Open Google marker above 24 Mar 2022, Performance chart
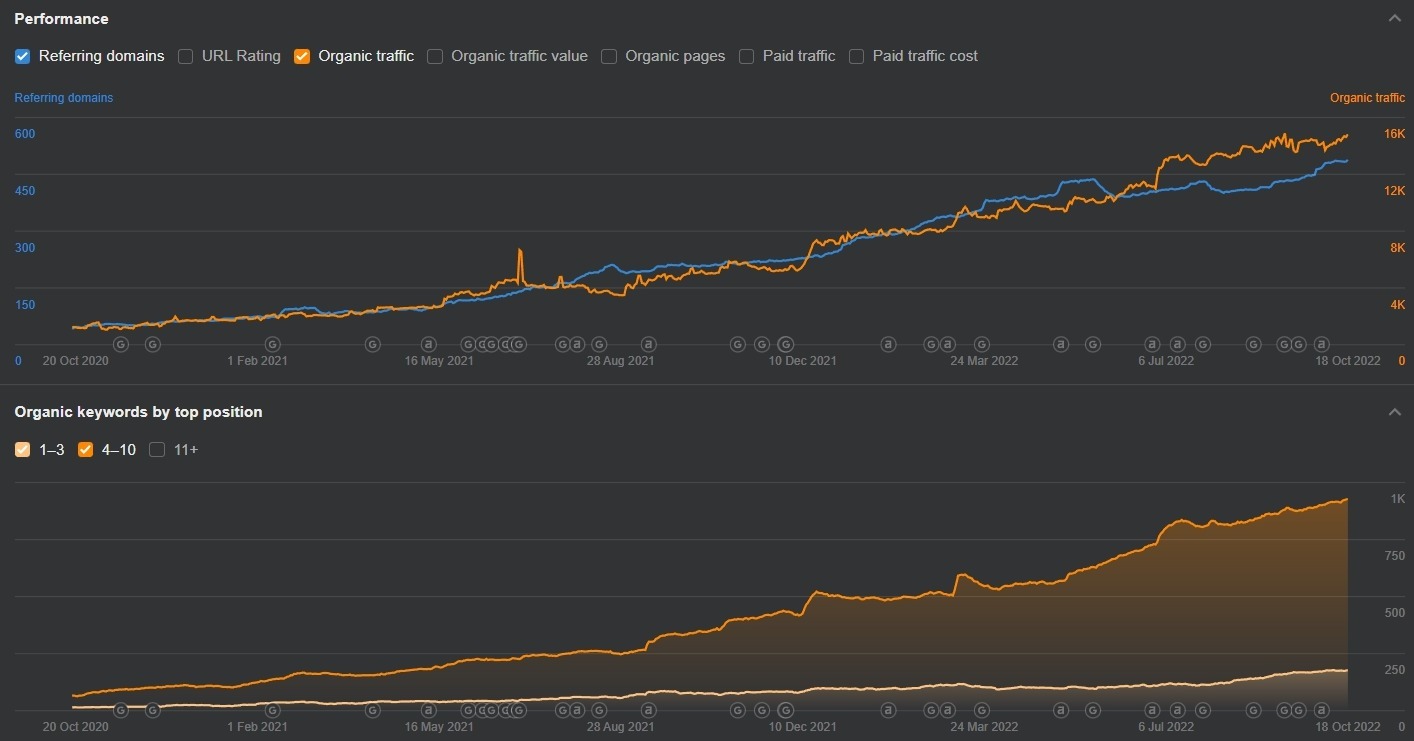1414x741 pixels. point(982,344)
